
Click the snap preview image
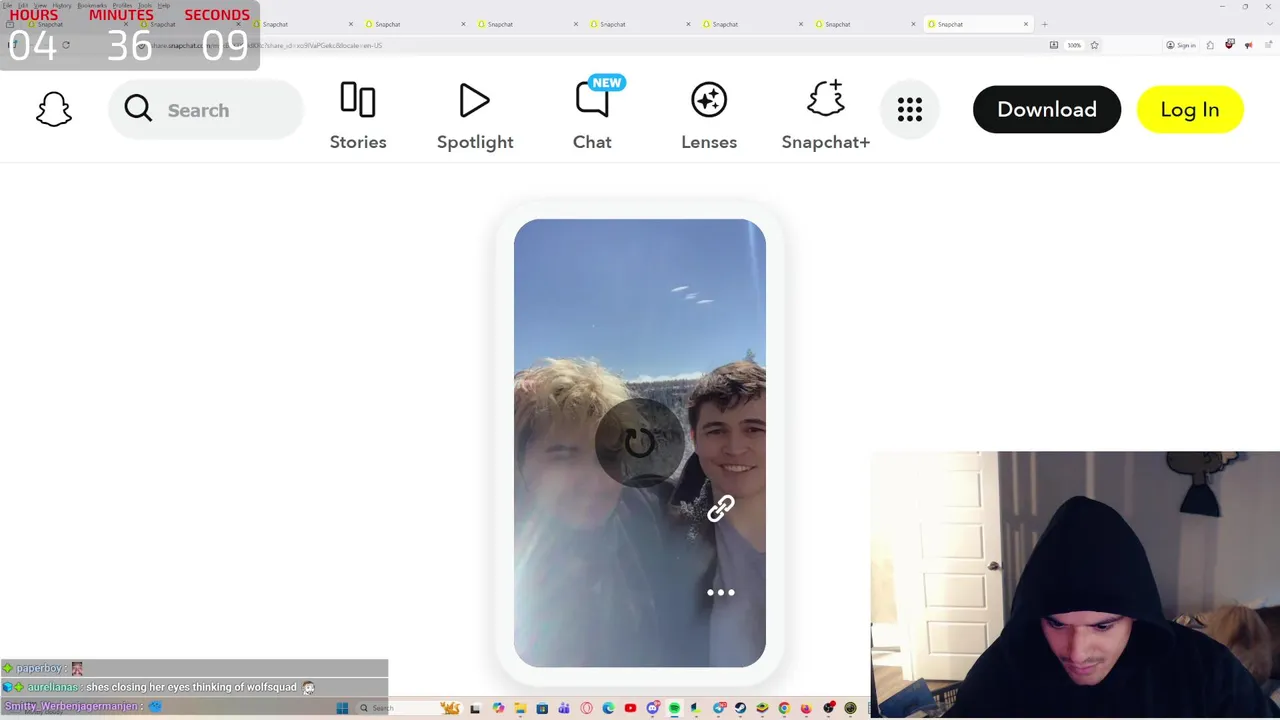point(640,443)
